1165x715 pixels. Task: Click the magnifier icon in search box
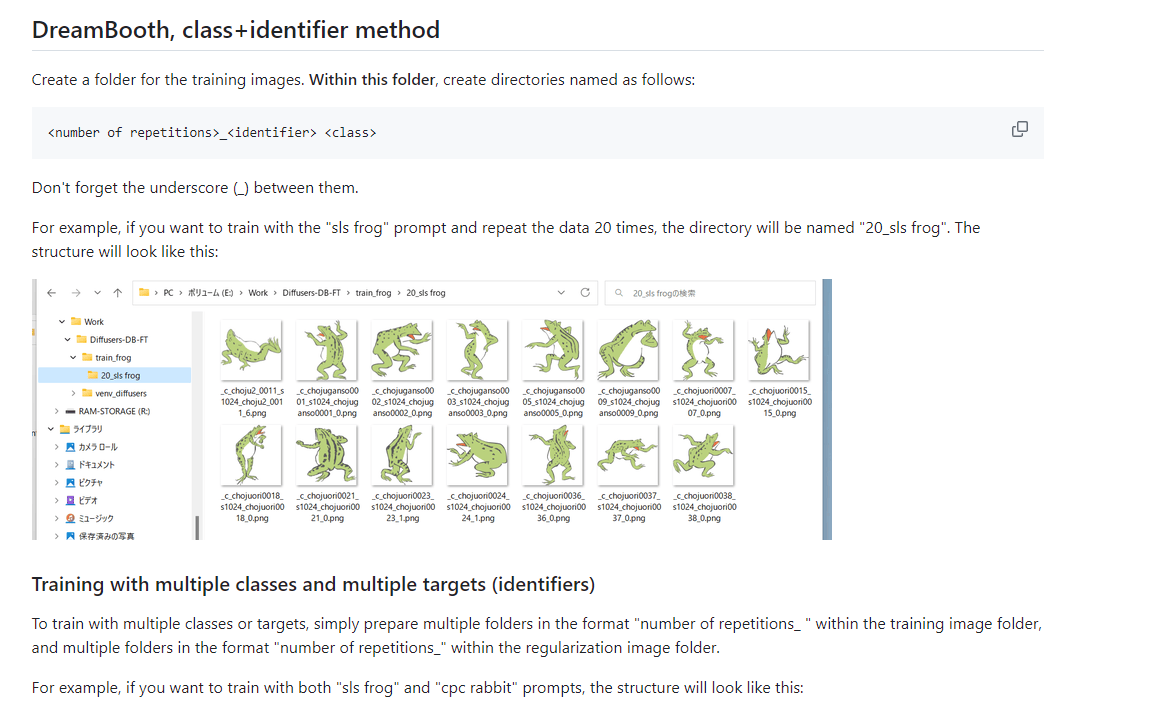[x=620, y=293]
